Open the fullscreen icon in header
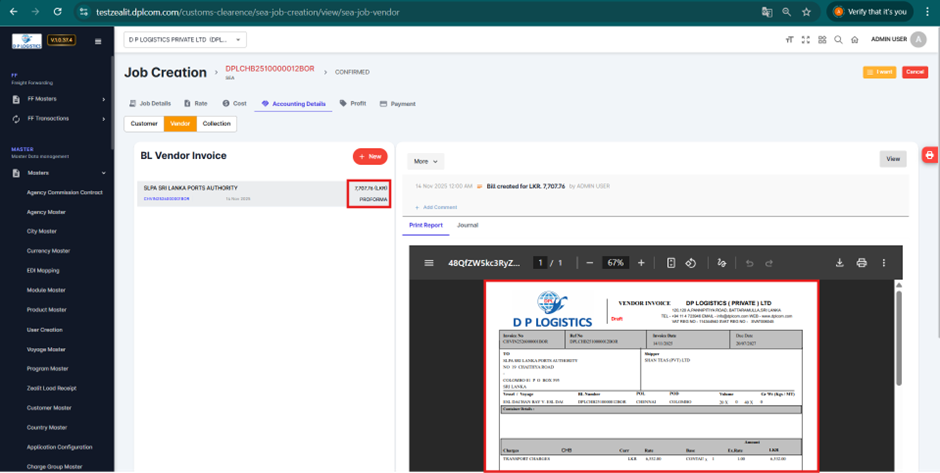The width and height of the screenshot is (940, 473). tap(805, 40)
